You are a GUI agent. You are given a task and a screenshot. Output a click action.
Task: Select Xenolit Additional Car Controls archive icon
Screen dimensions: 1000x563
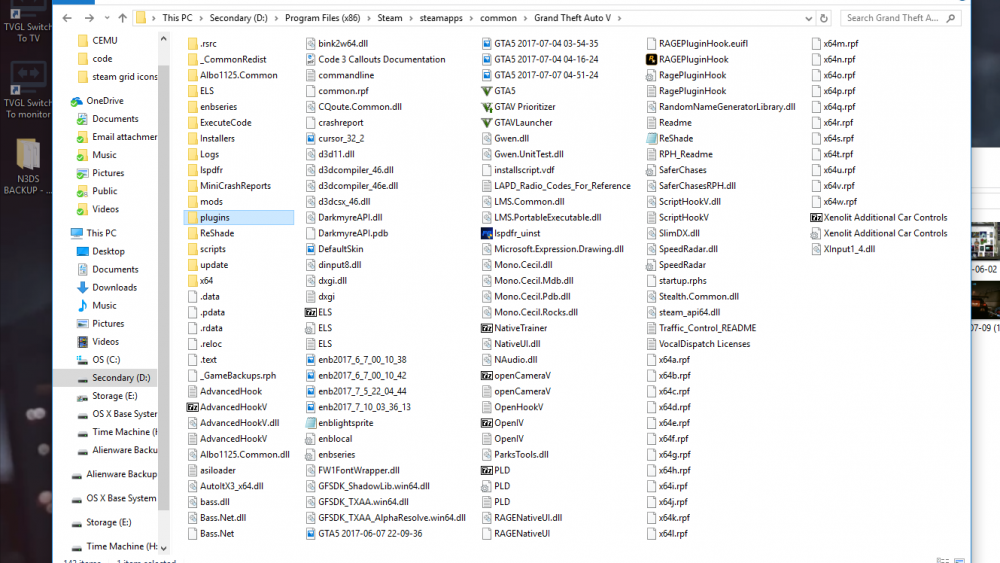point(816,217)
